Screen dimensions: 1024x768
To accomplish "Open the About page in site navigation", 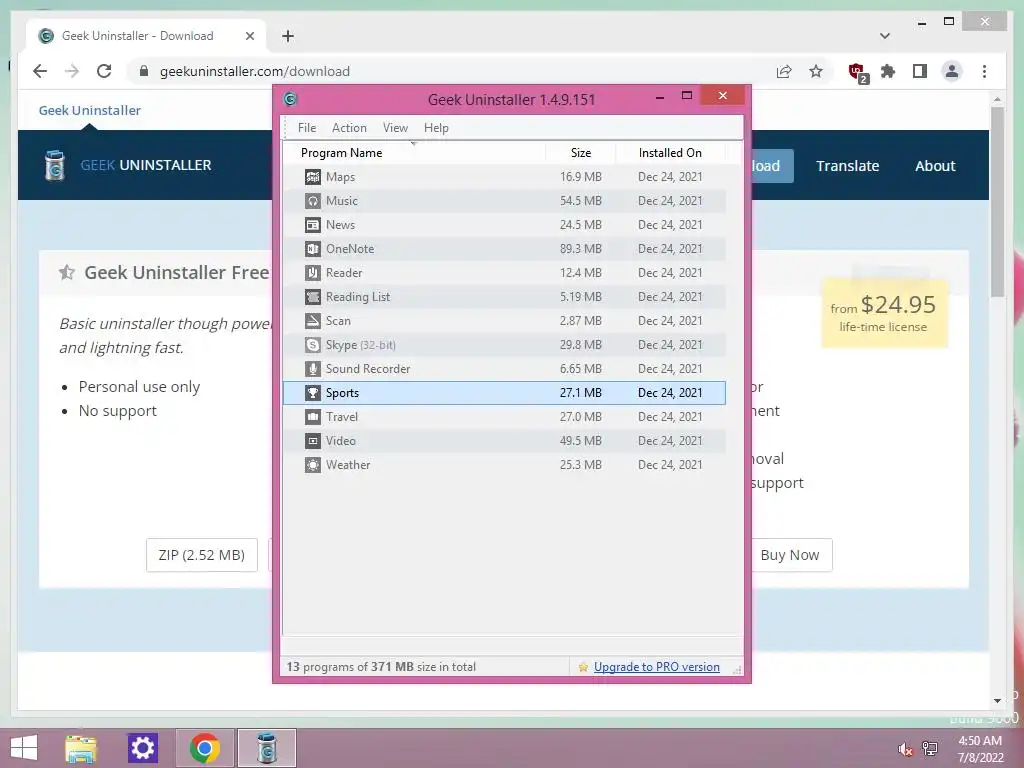I will (x=935, y=166).
